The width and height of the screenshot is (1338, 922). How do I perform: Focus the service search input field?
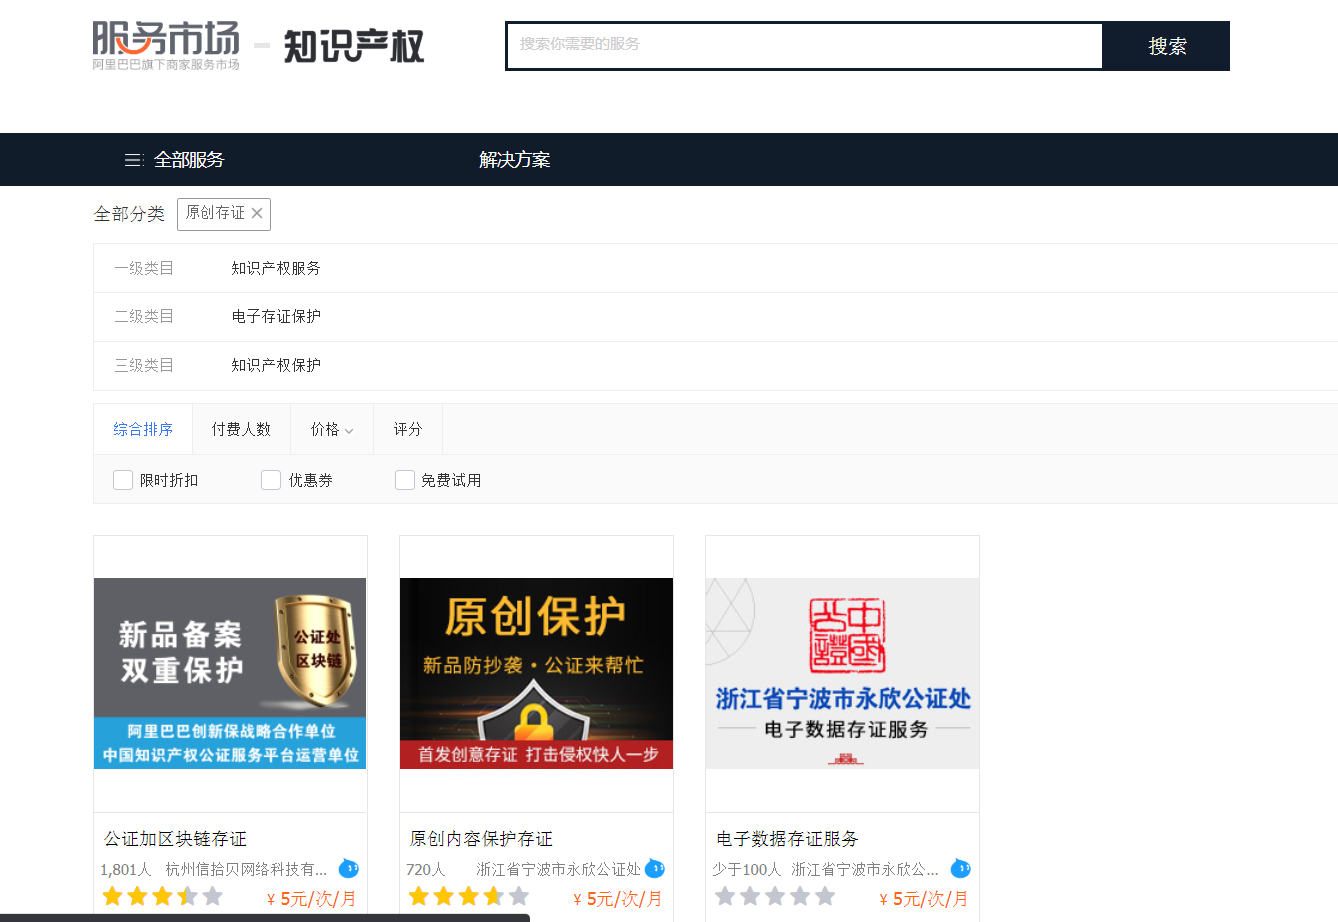tap(804, 46)
